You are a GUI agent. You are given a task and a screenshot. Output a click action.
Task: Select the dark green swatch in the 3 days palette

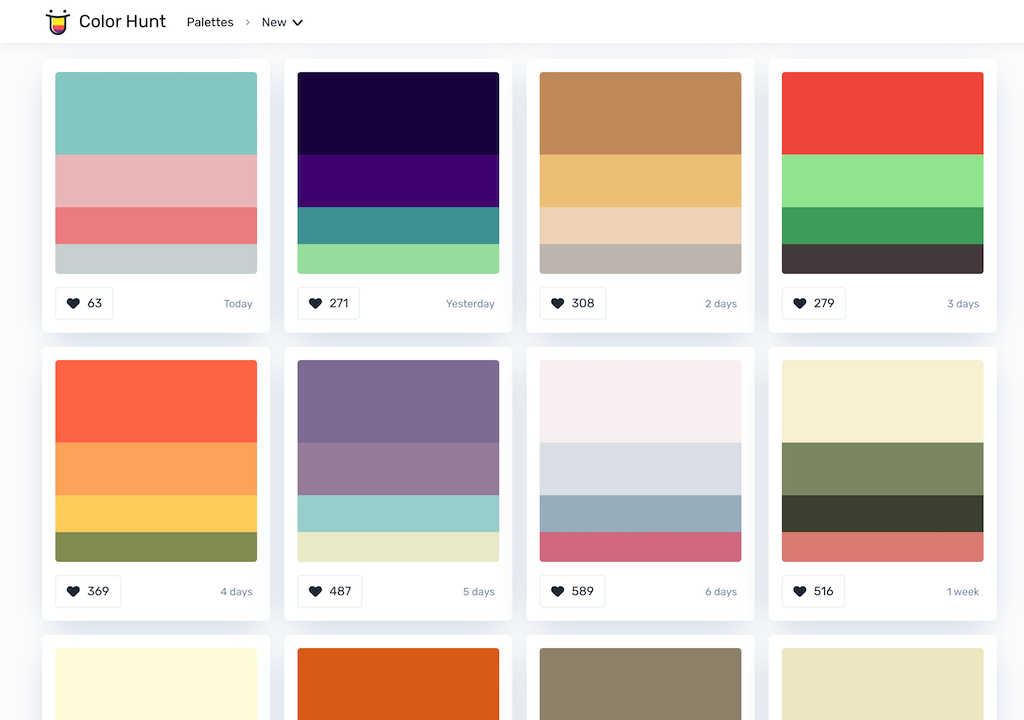pyautogui.click(x=883, y=225)
